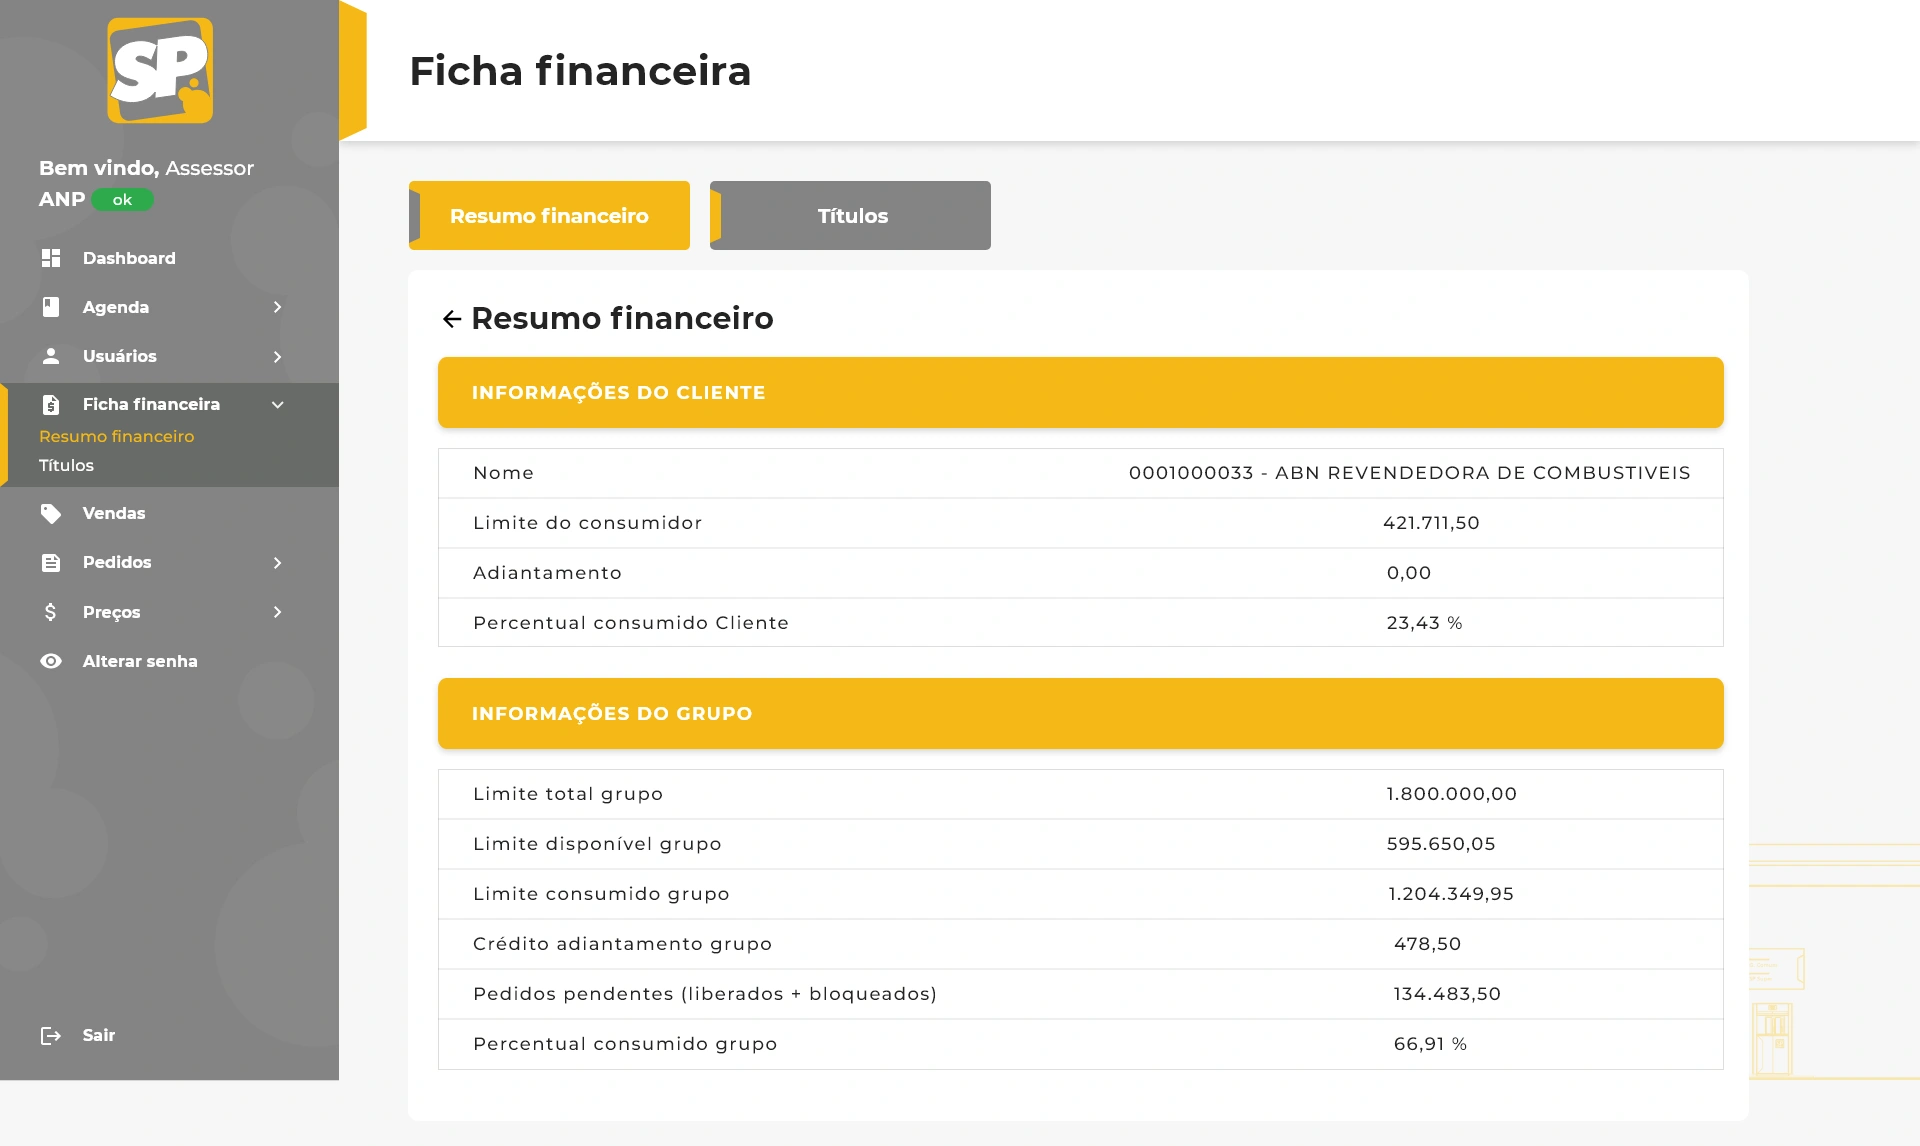The width and height of the screenshot is (1920, 1146).
Task: Click the SP logo in sidebar
Action: click(x=160, y=70)
